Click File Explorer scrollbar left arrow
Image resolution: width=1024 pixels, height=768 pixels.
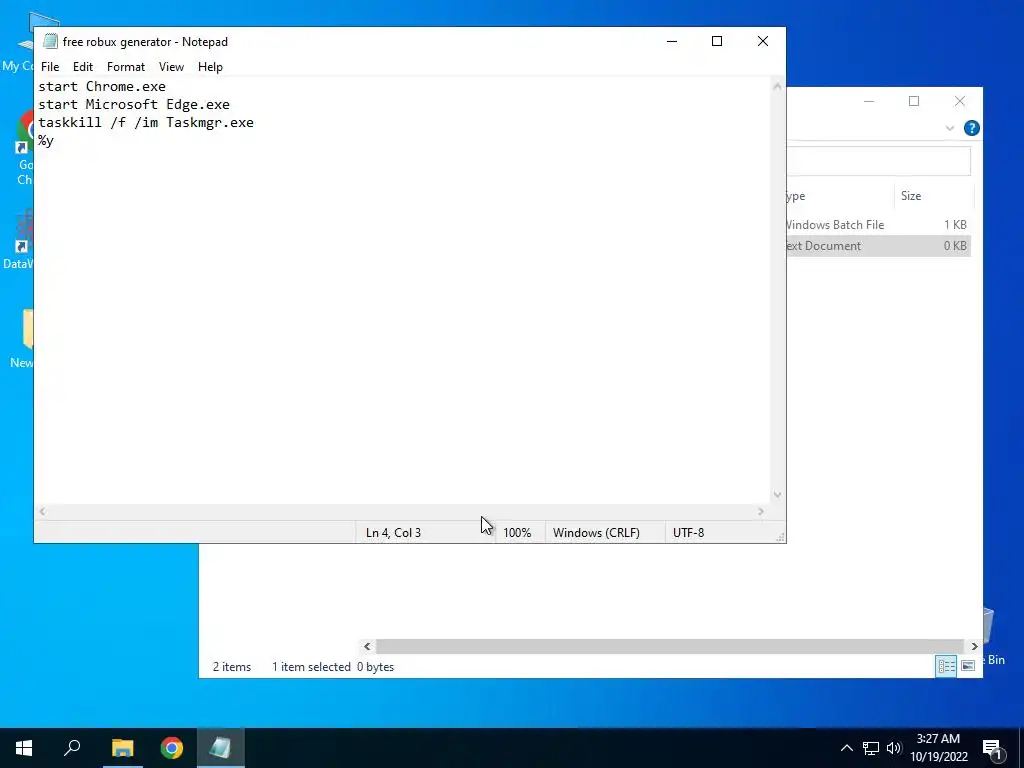click(367, 646)
